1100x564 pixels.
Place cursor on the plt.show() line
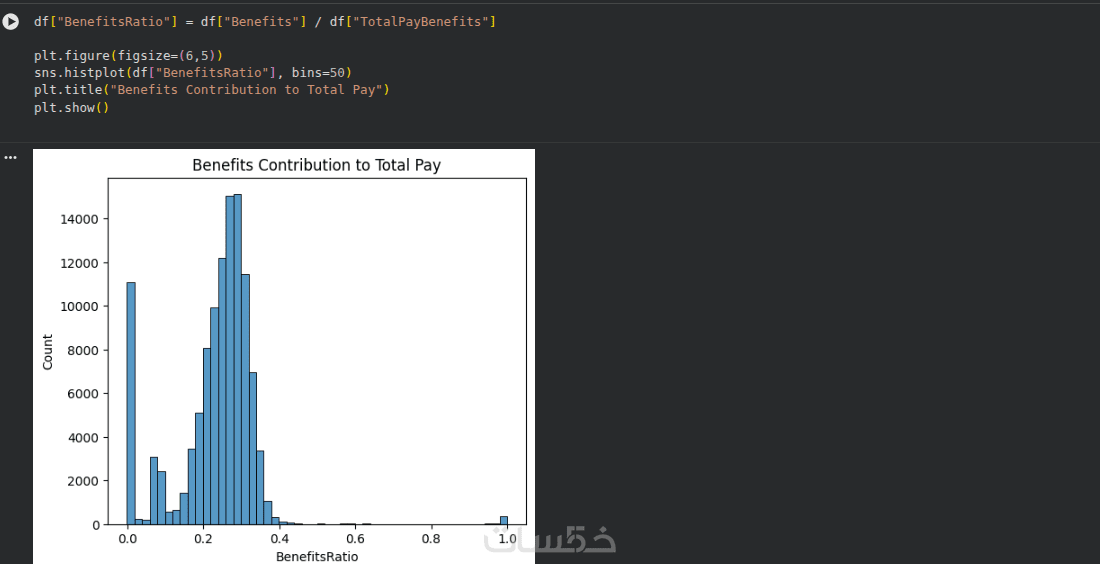tap(70, 107)
